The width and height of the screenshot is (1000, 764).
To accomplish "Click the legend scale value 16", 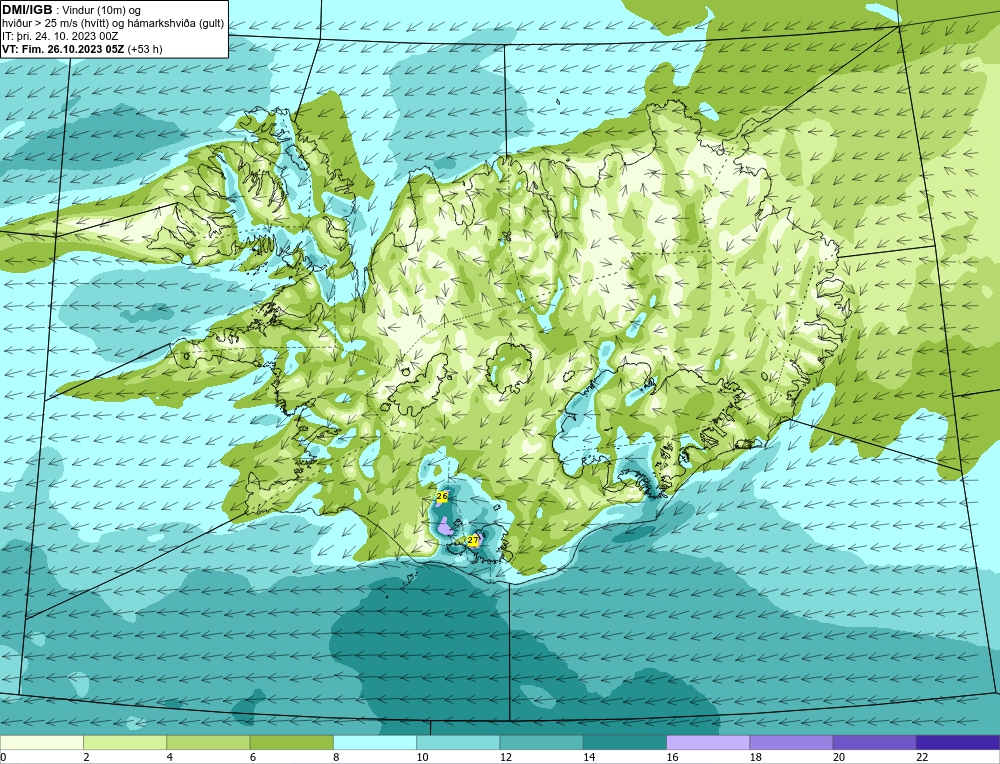I will pyautogui.click(x=672, y=757).
